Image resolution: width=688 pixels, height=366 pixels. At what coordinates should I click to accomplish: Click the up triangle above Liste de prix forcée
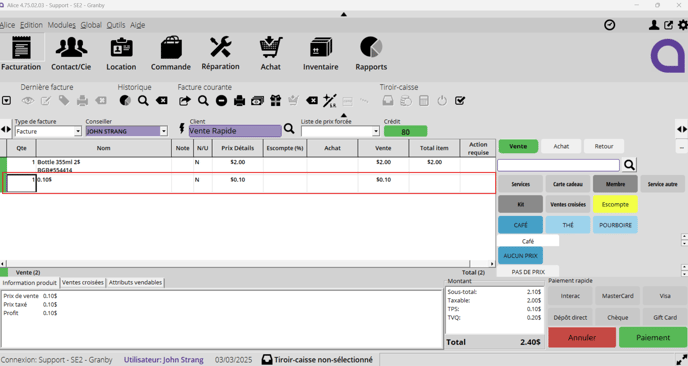coord(344,115)
